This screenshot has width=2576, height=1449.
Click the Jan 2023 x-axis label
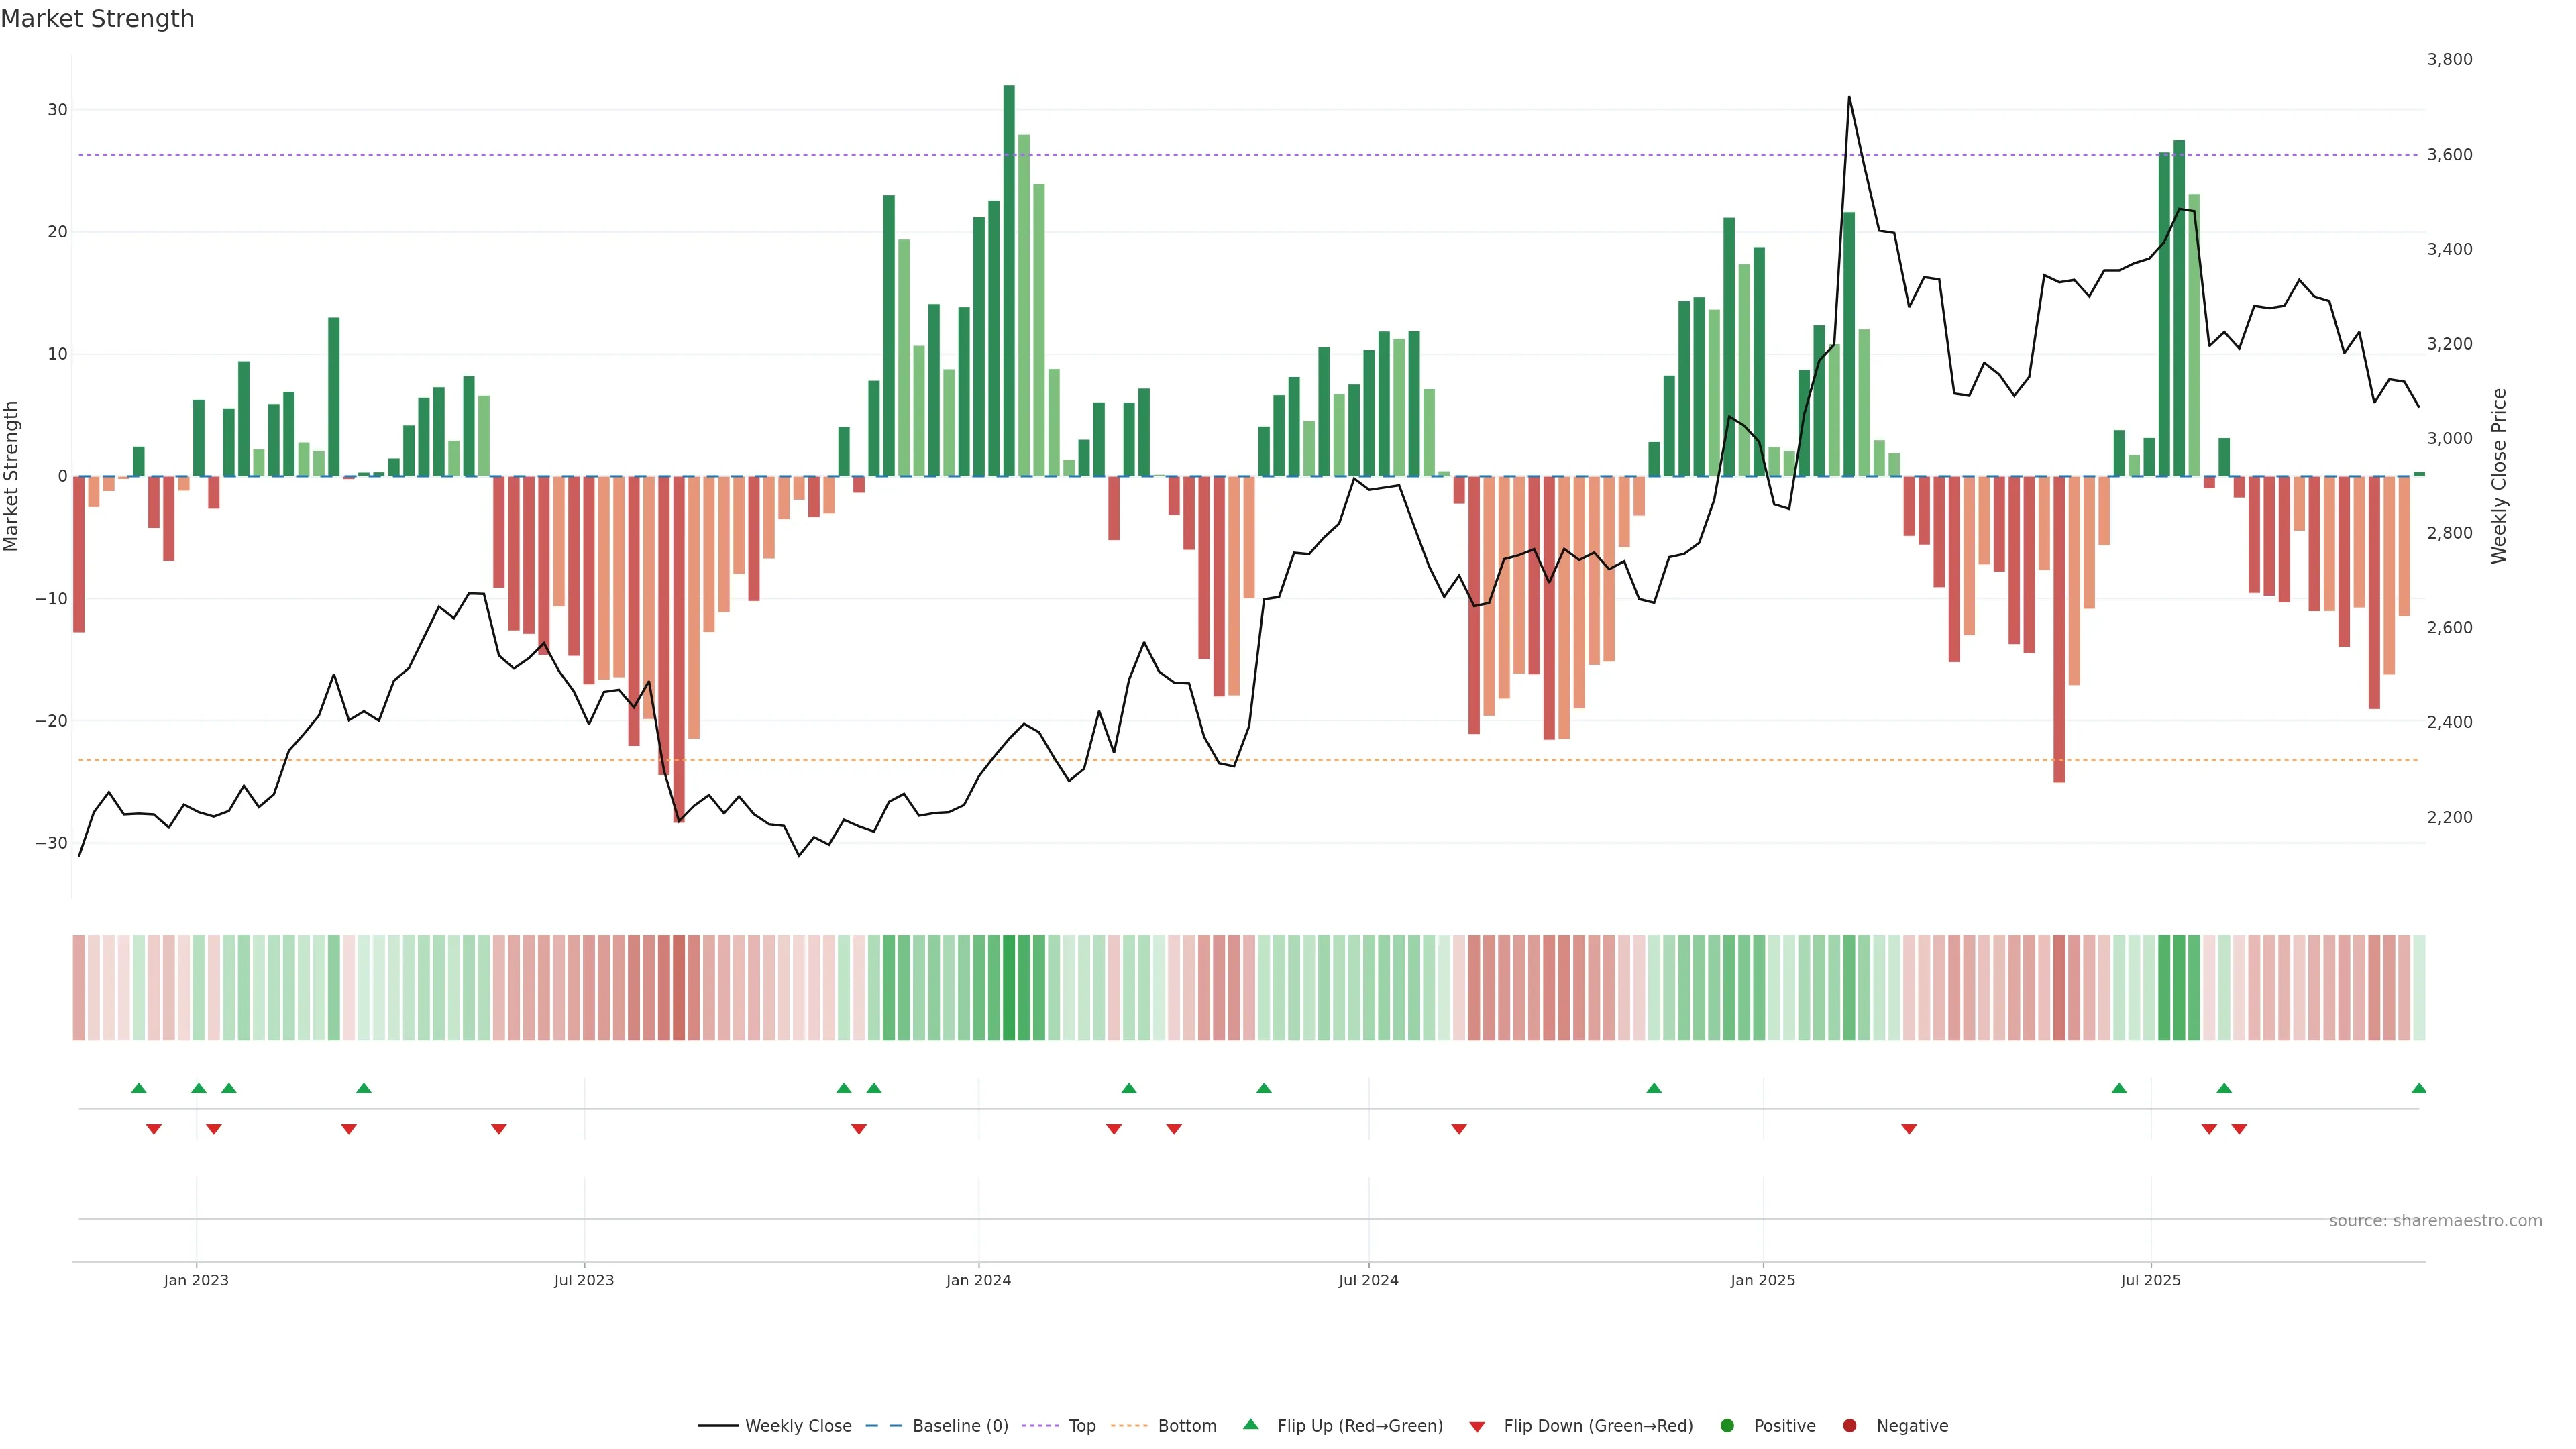click(x=196, y=1280)
